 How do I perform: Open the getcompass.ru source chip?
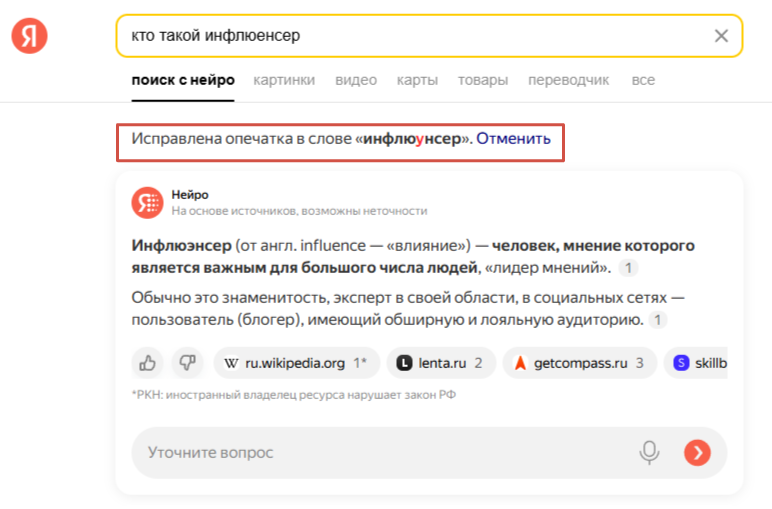tap(579, 362)
